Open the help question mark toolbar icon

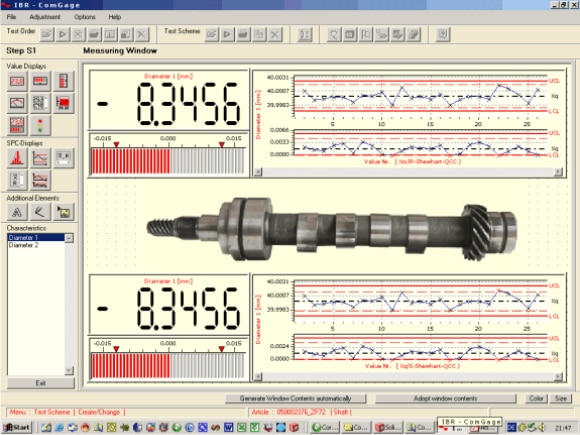(x=443, y=34)
